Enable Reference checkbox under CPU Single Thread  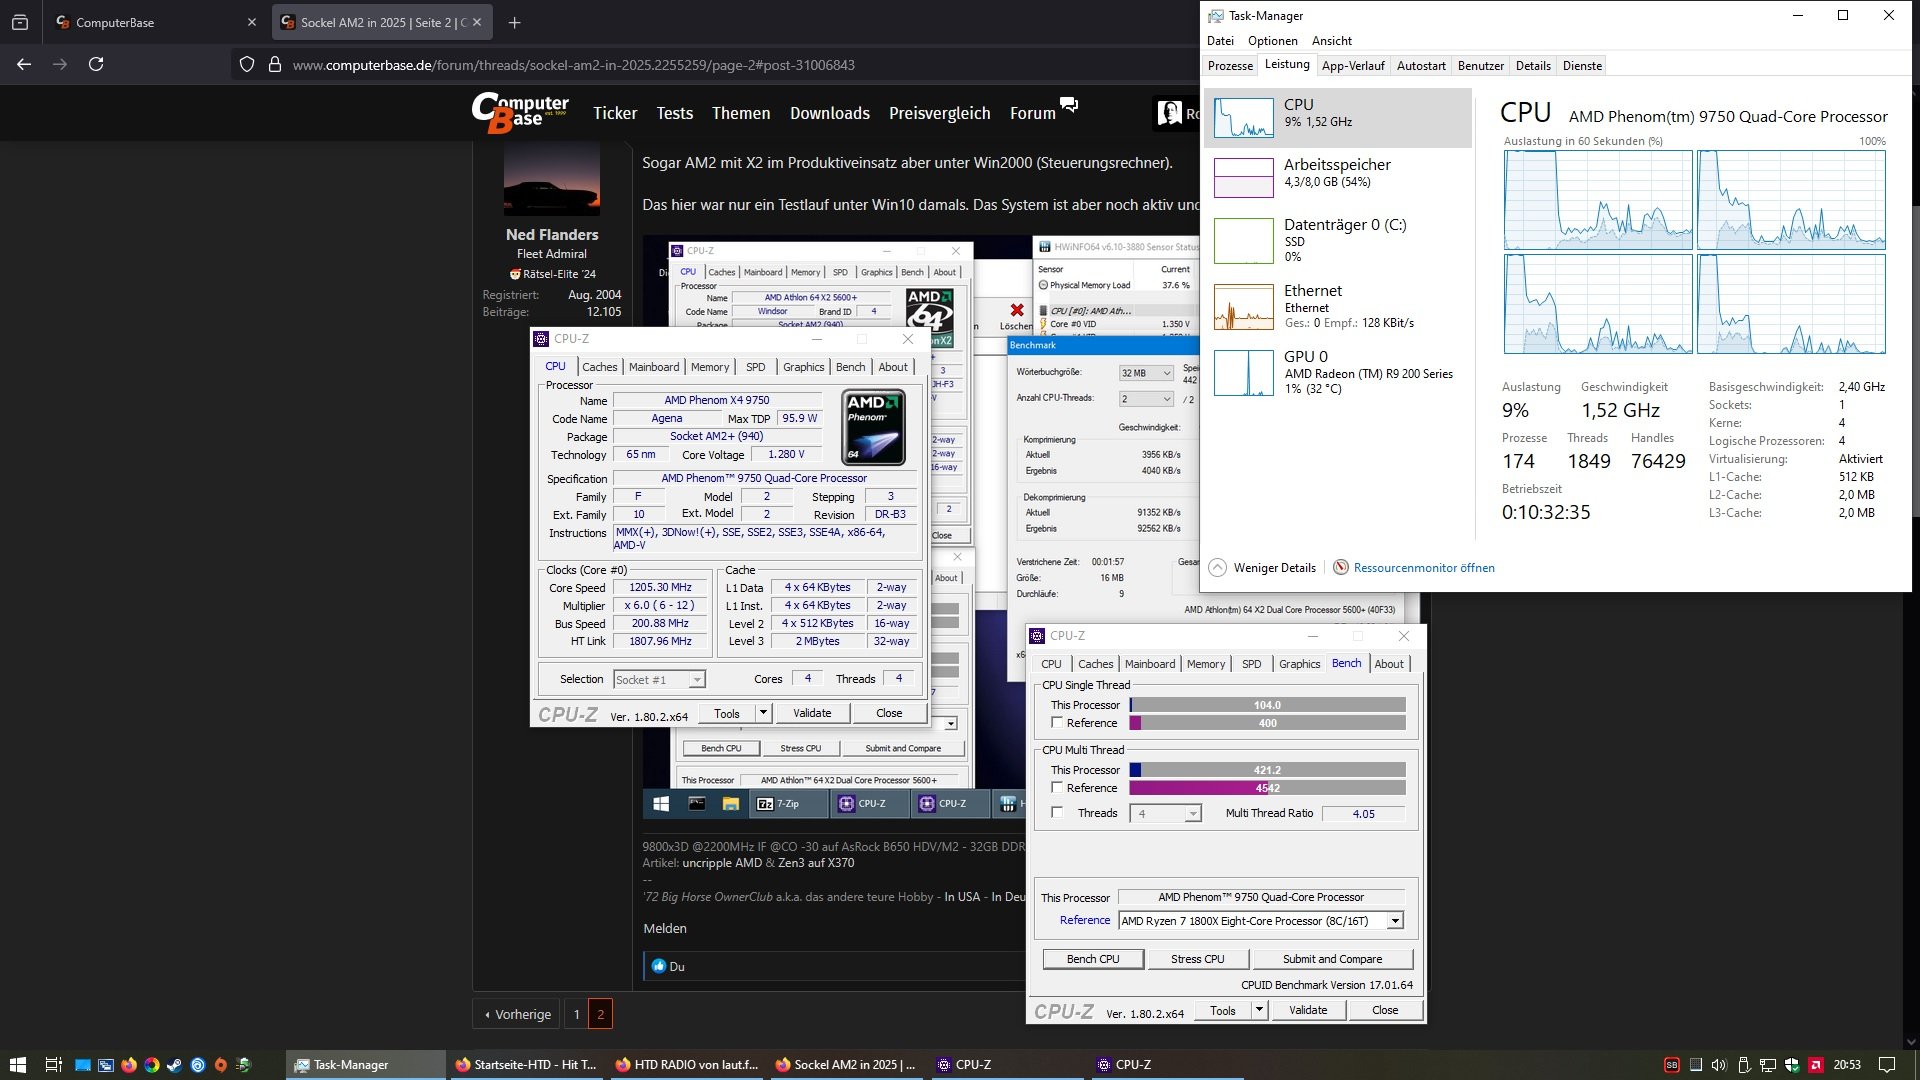pos(1057,723)
